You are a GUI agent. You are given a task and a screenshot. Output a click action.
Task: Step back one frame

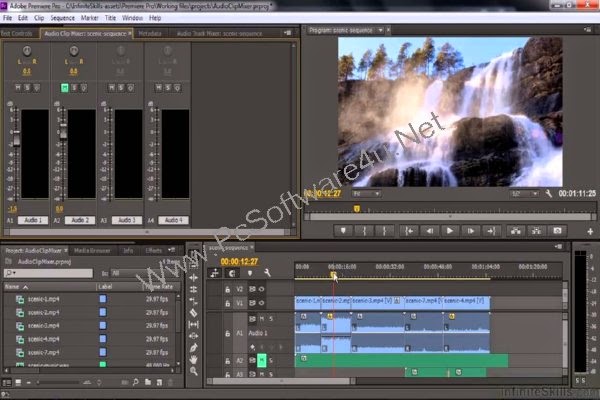[x=429, y=231]
